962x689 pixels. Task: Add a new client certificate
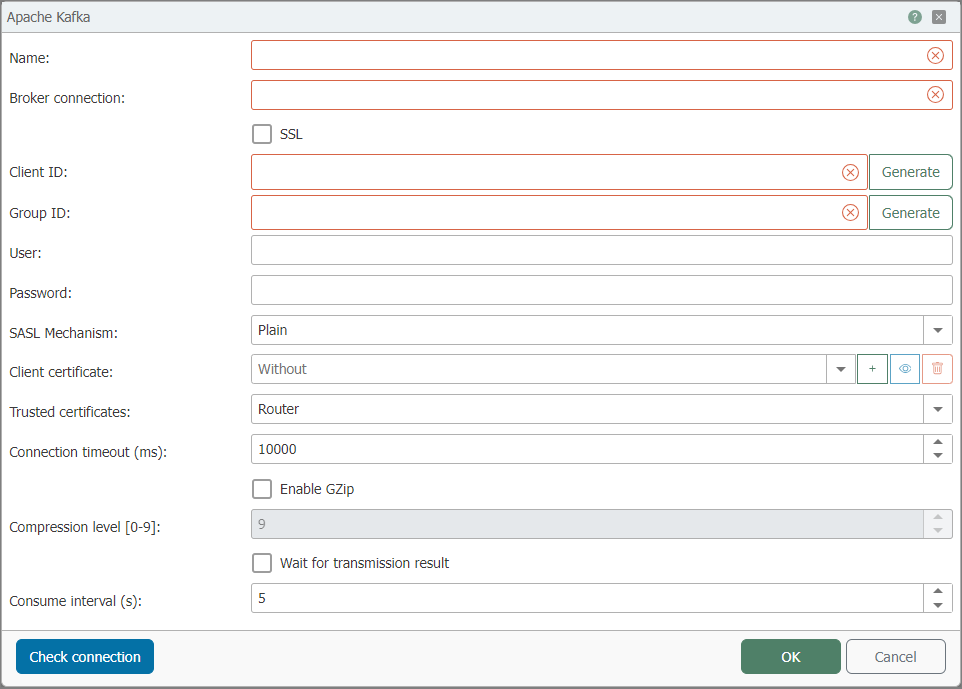coord(872,369)
